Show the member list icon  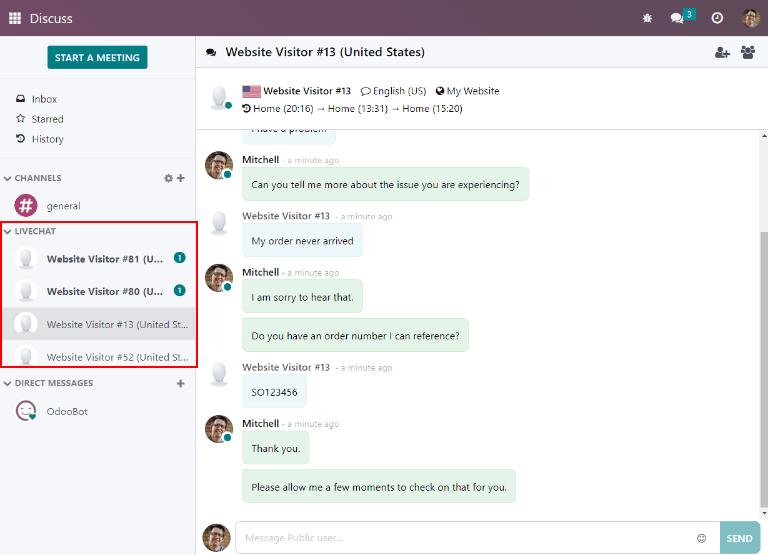click(x=747, y=53)
